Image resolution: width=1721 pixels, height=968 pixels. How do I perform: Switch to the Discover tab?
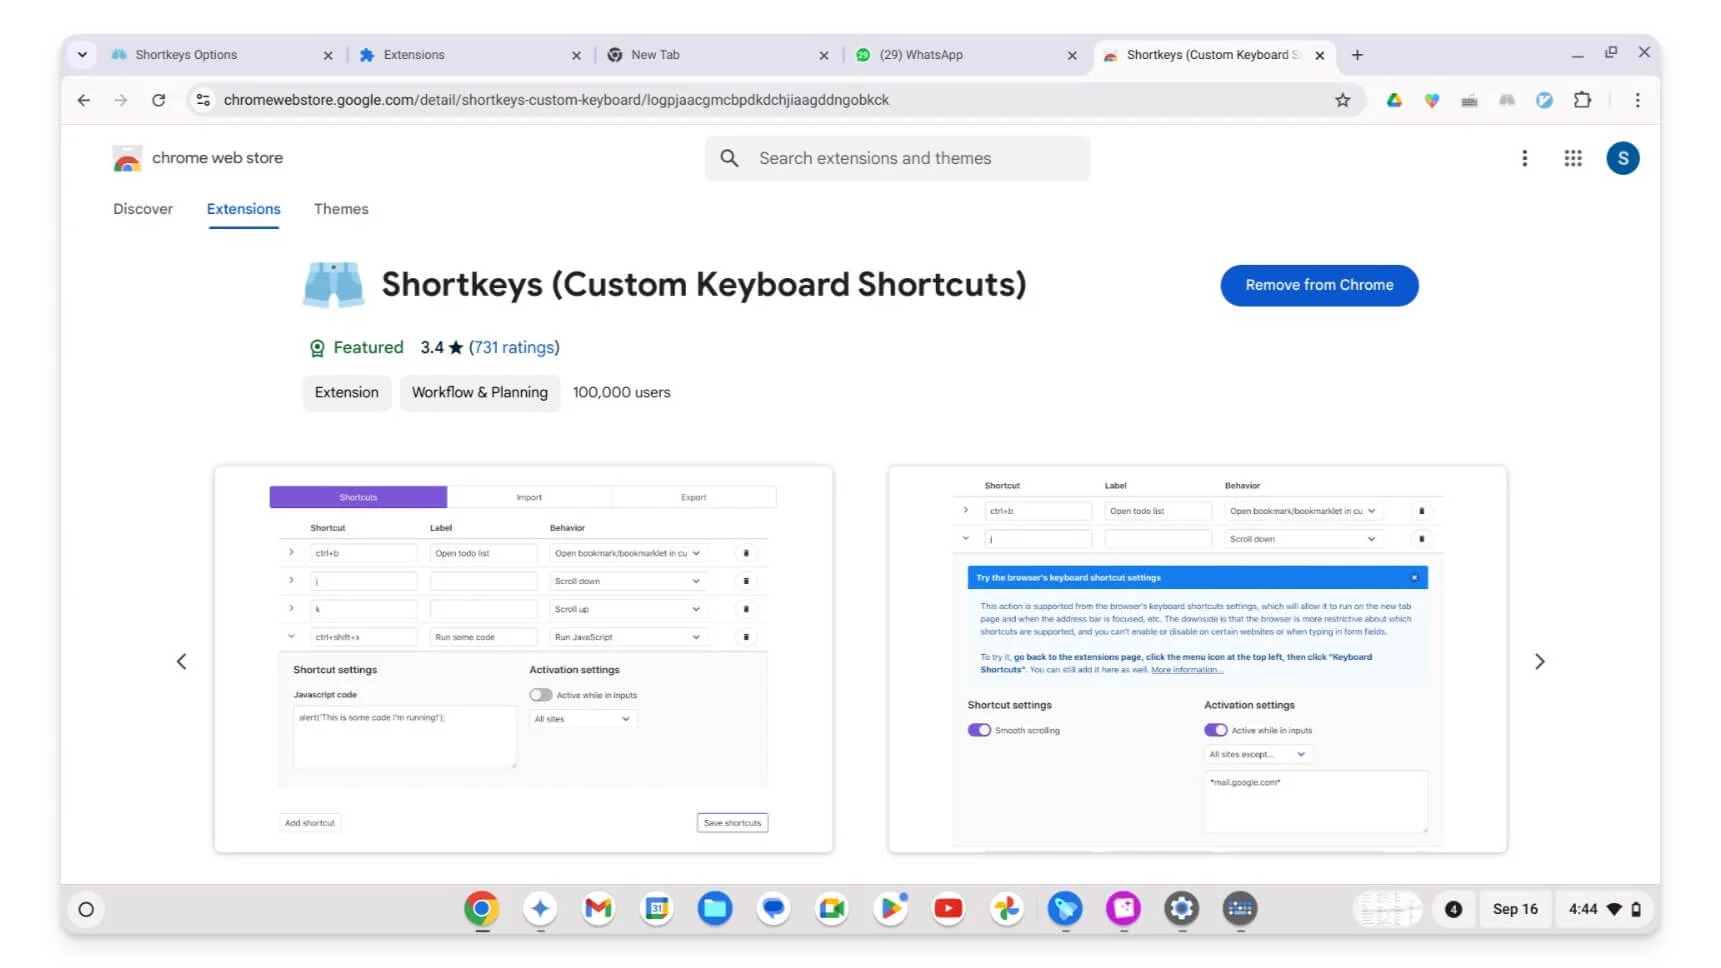[x=143, y=209]
